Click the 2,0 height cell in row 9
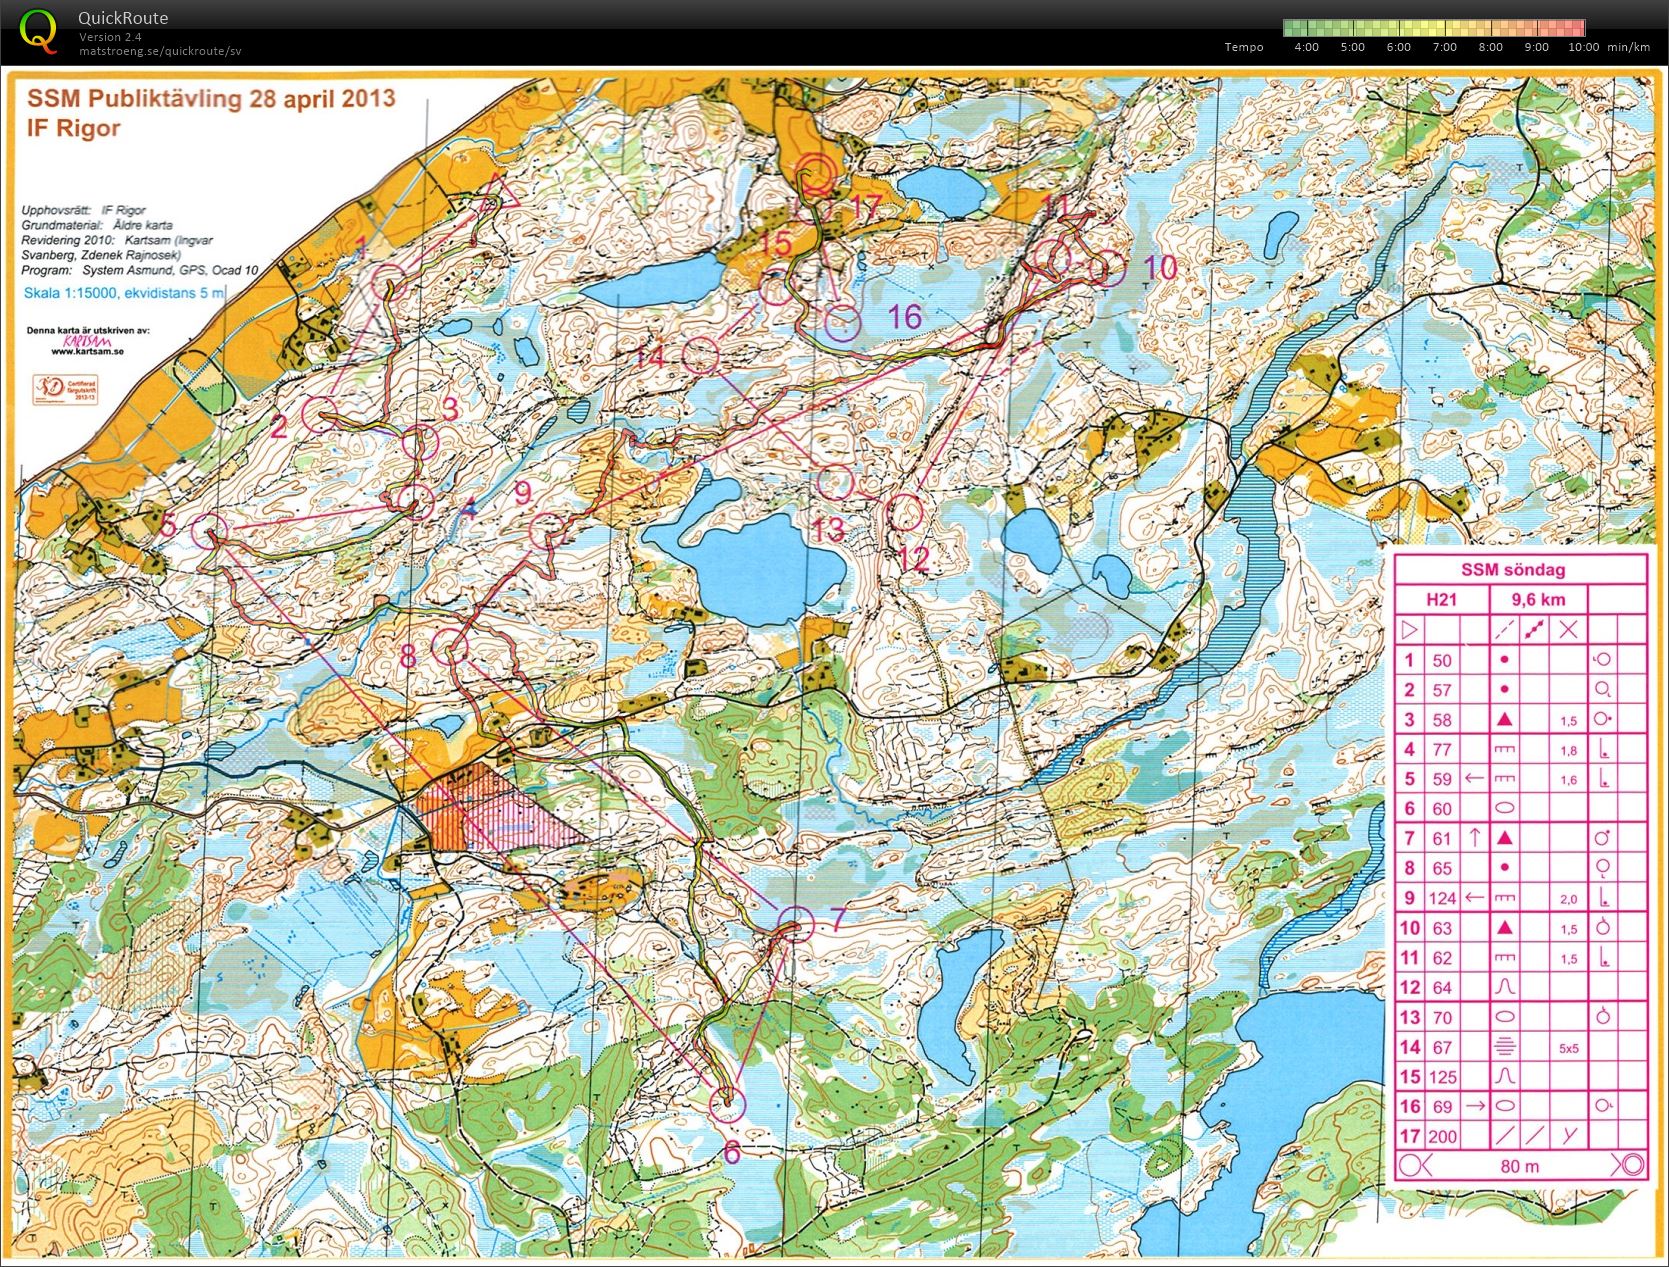Screen dimensions: 1669x1267 pyautogui.click(x=1568, y=899)
